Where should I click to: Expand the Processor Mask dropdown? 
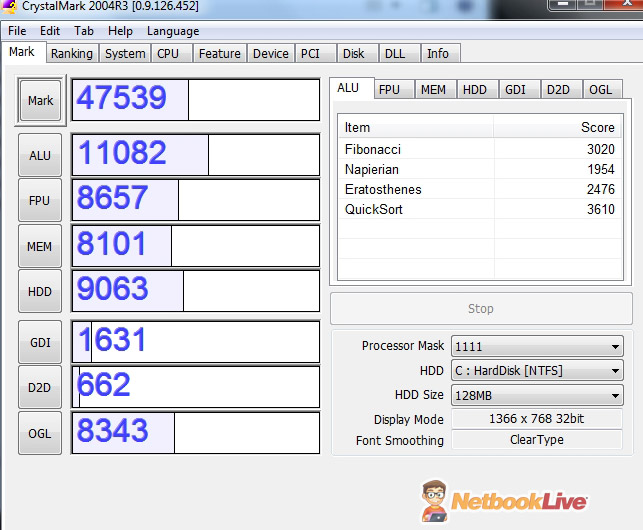pos(537,346)
